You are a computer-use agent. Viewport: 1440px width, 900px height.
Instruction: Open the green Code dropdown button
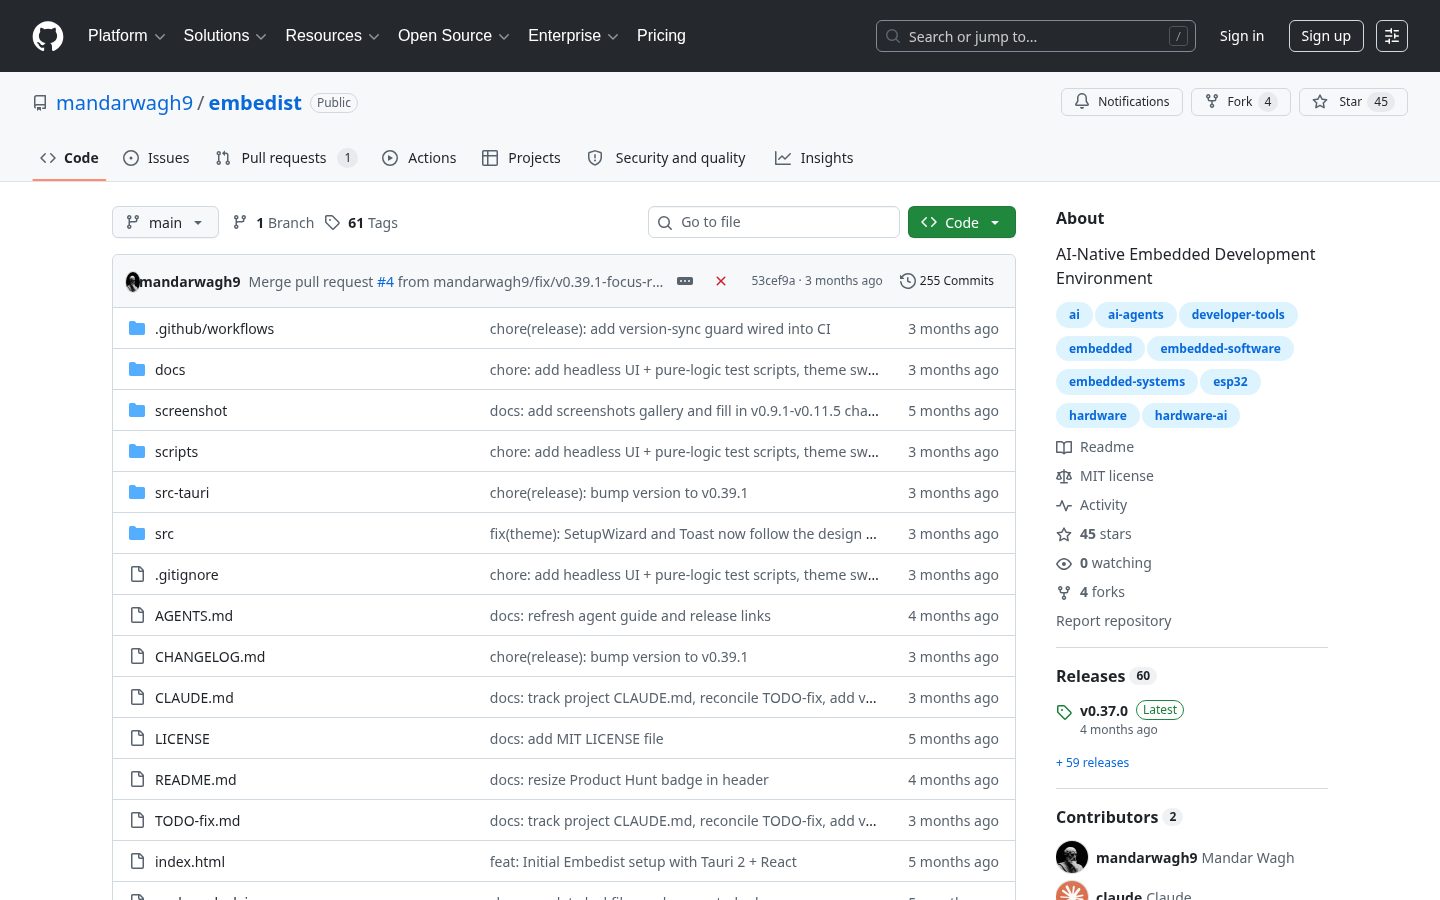pos(962,222)
